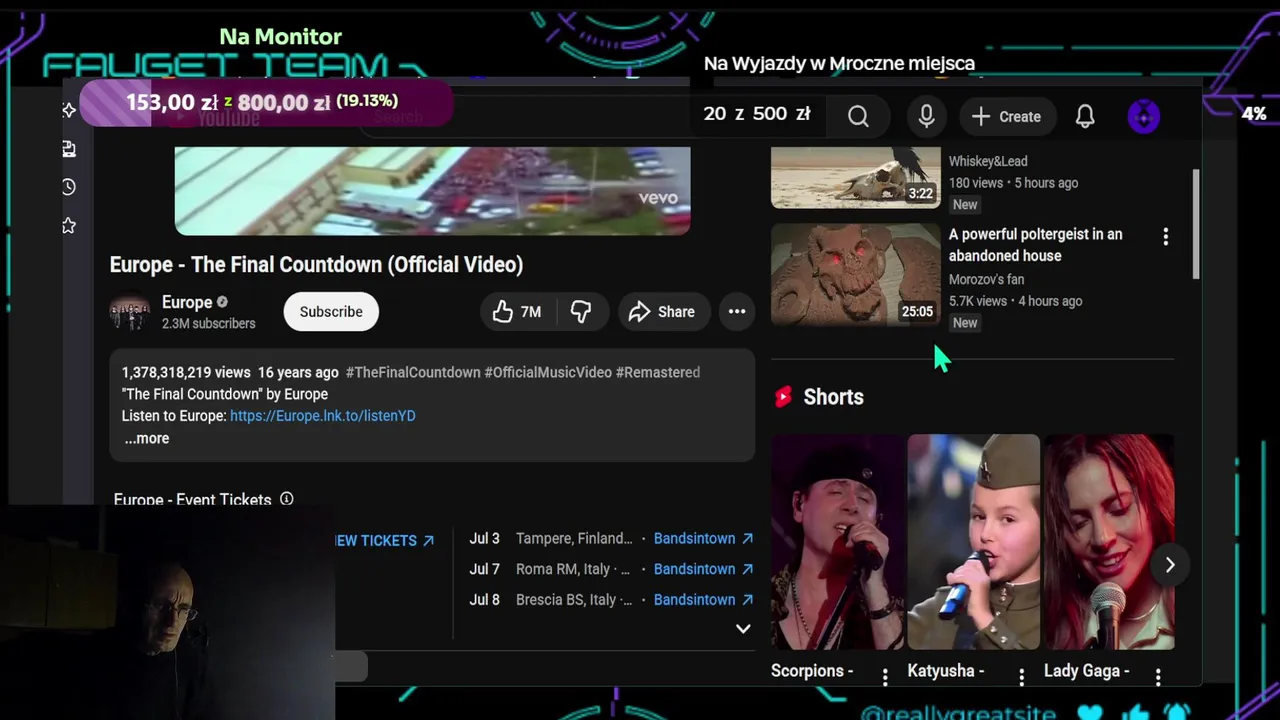Click the video title Europe - The Final Countdown

click(x=316, y=265)
